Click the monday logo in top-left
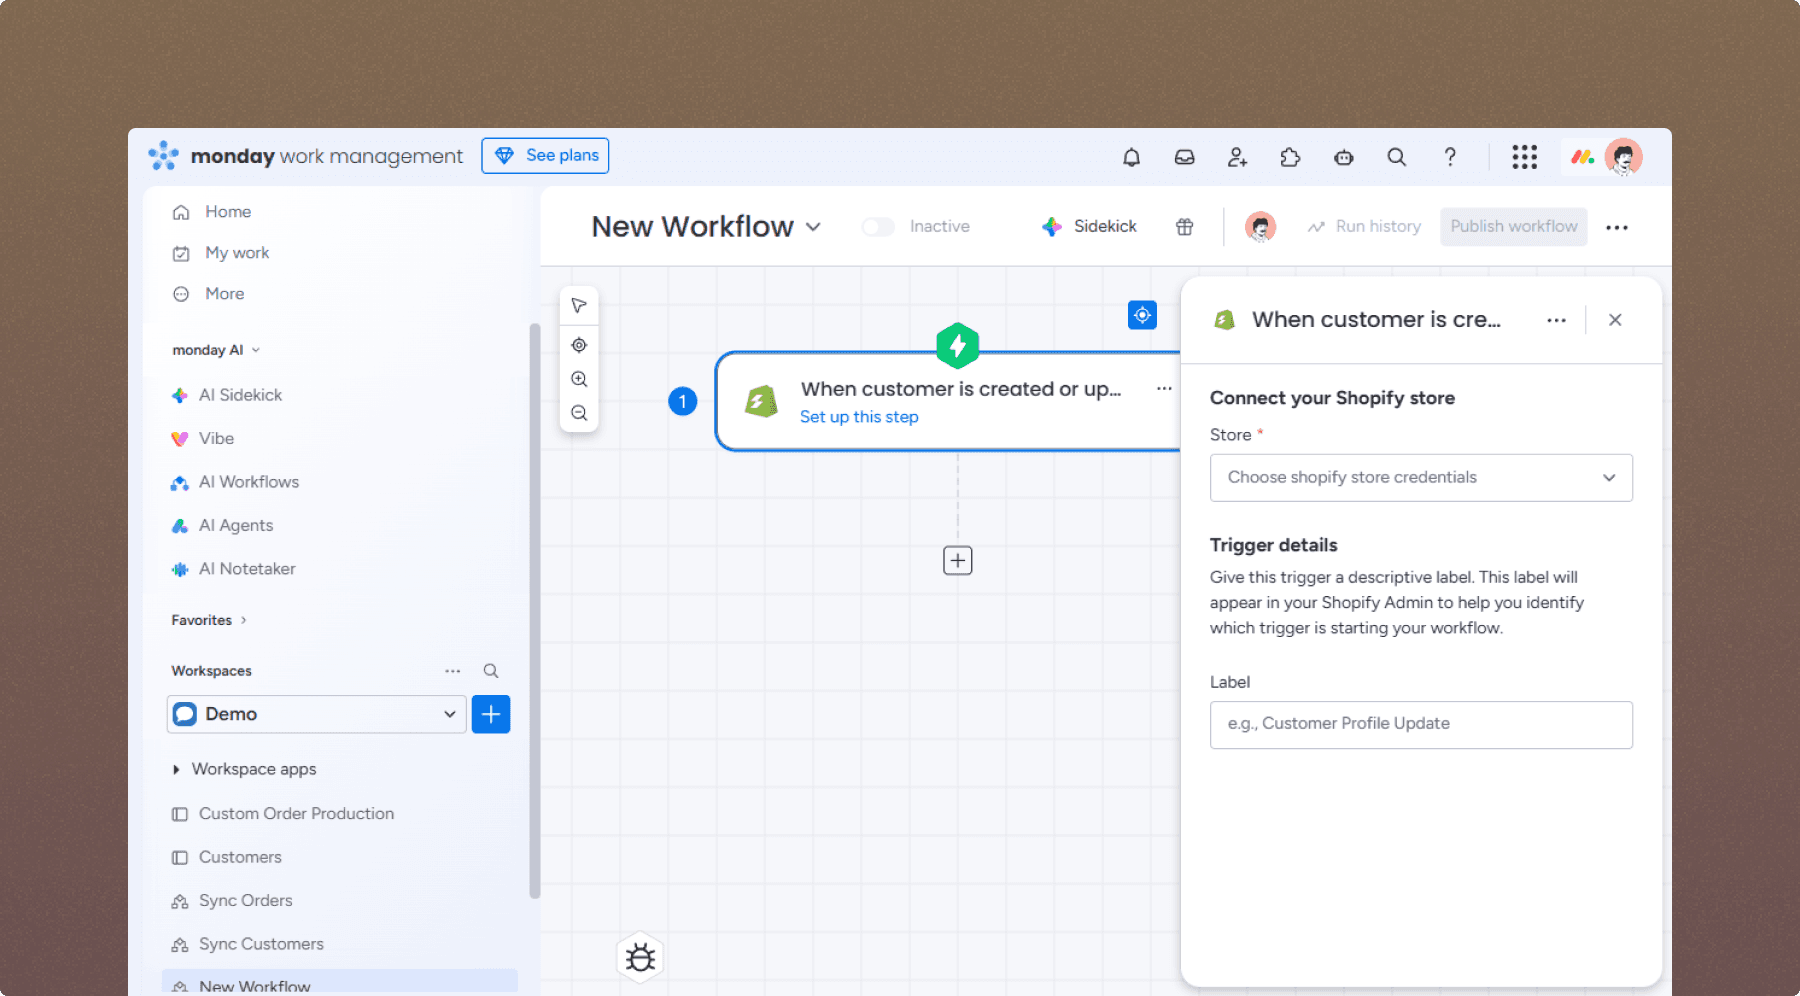 click(x=163, y=156)
